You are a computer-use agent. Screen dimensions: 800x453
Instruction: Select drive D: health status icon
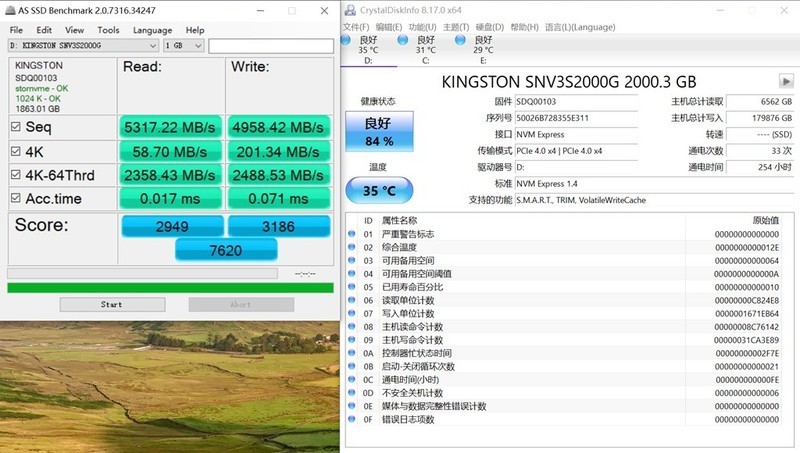pos(346,40)
